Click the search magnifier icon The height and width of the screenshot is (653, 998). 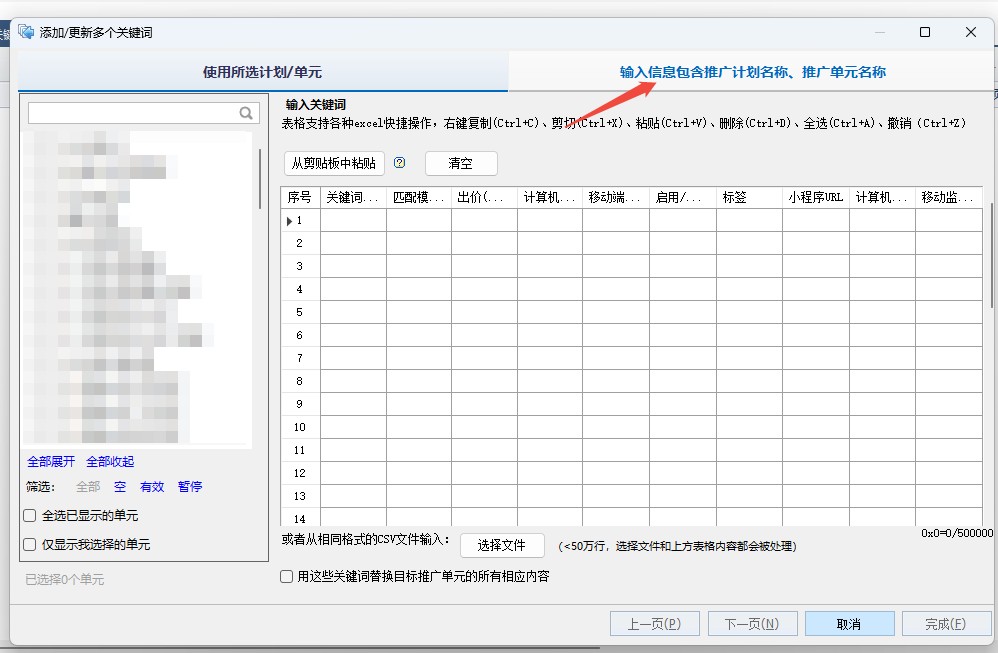[246, 113]
